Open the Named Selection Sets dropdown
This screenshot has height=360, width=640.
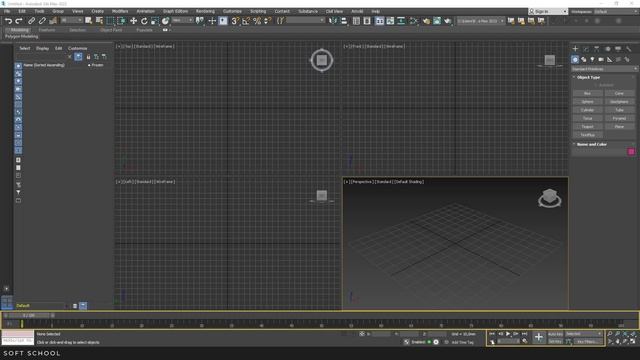tap(306, 20)
